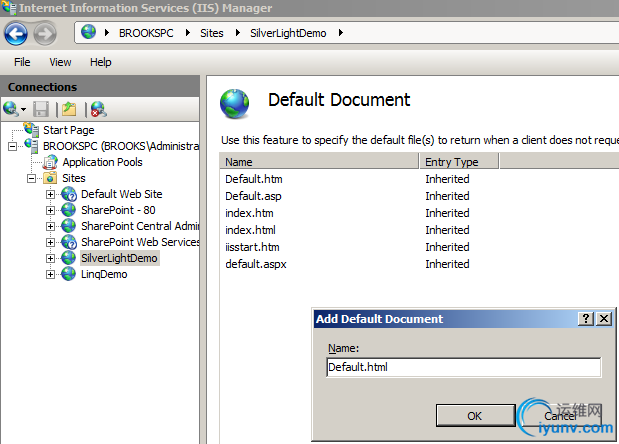Click the grayed Forward arrow button
The width and height of the screenshot is (619, 444).
click(x=45, y=34)
